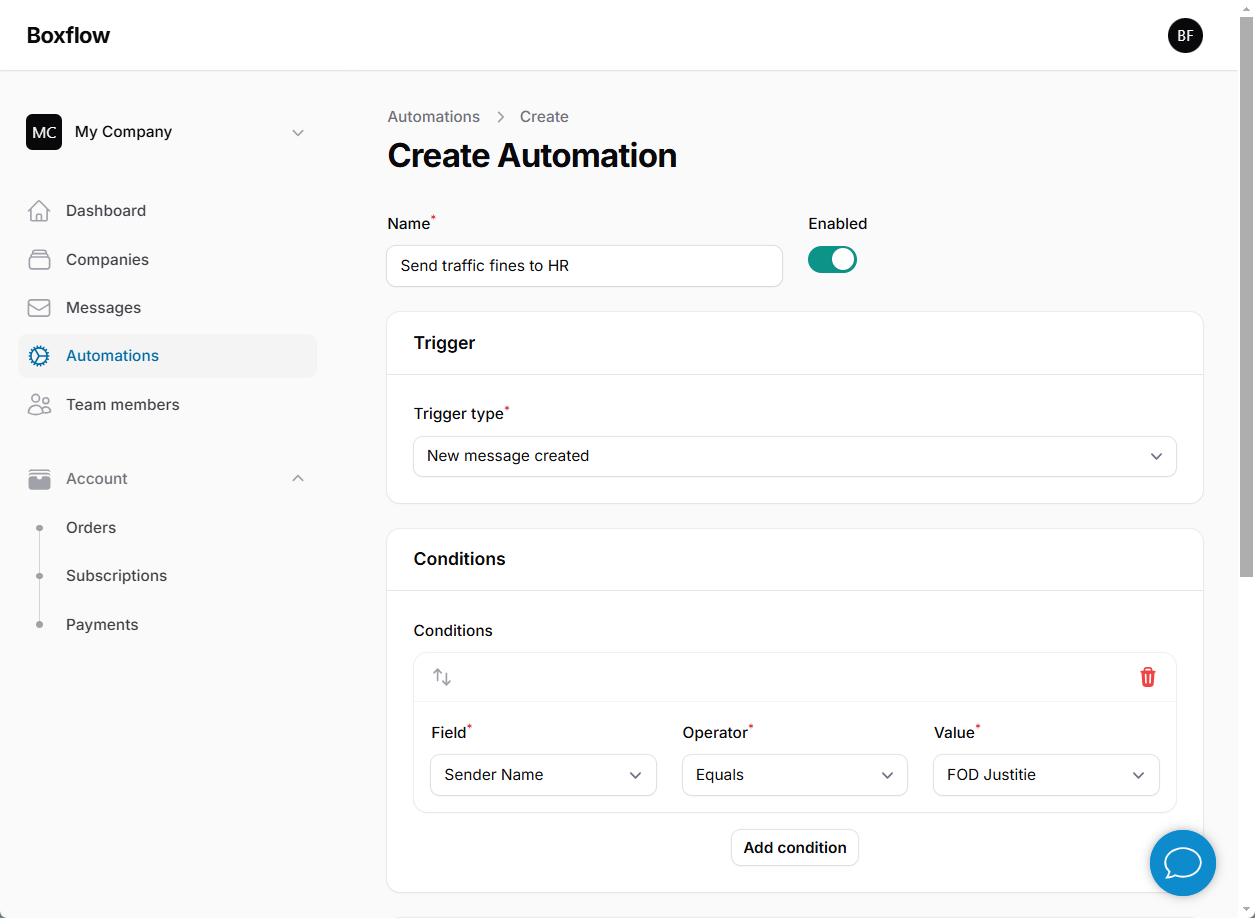
Task: Click the BF user avatar
Action: coord(1185,35)
